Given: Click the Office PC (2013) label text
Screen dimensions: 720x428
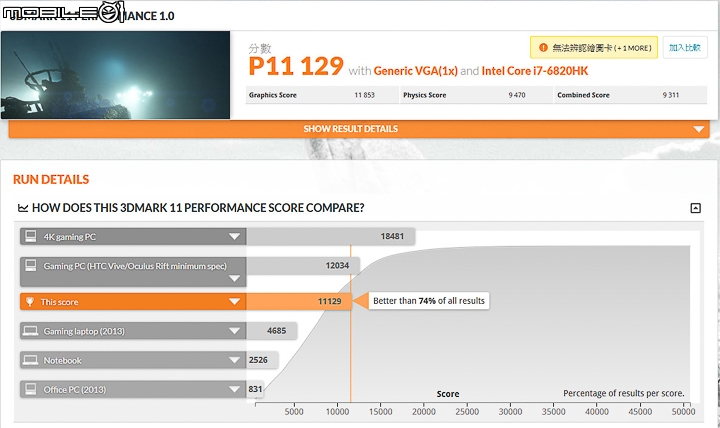Looking at the screenshot, I should click(x=75, y=390).
